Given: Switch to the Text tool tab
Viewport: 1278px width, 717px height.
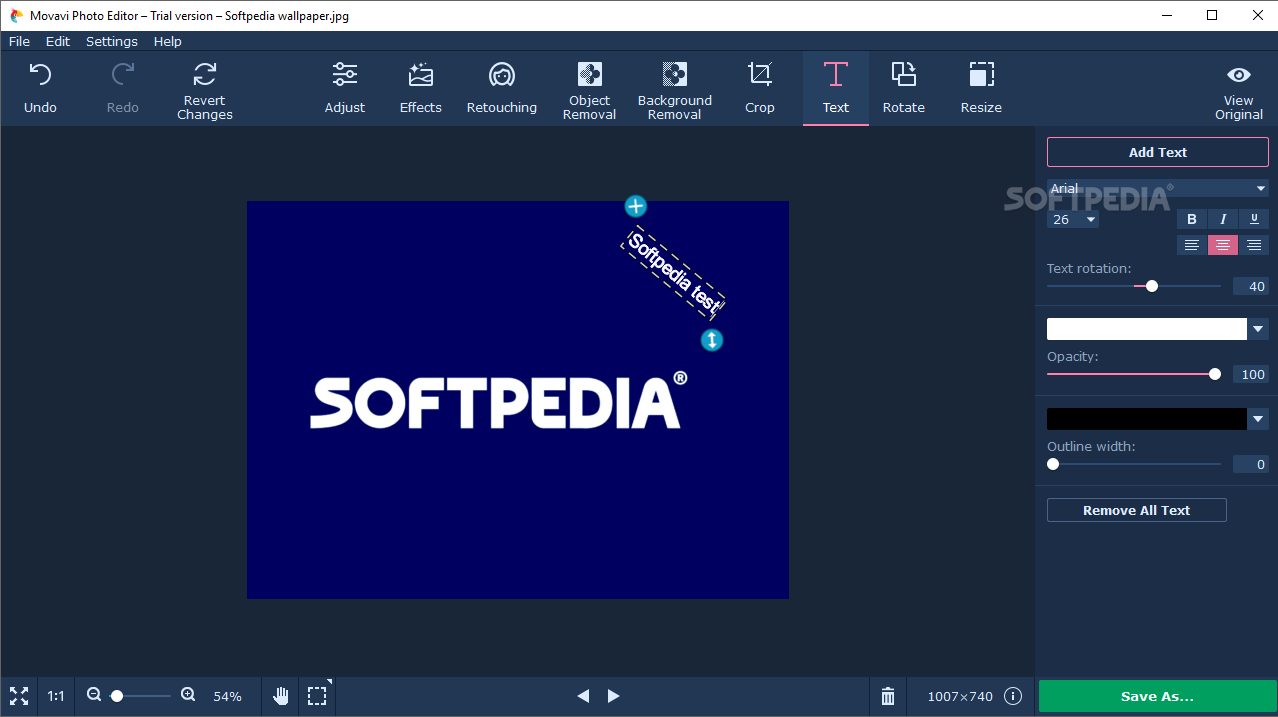Looking at the screenshot, I should [836, 88].
